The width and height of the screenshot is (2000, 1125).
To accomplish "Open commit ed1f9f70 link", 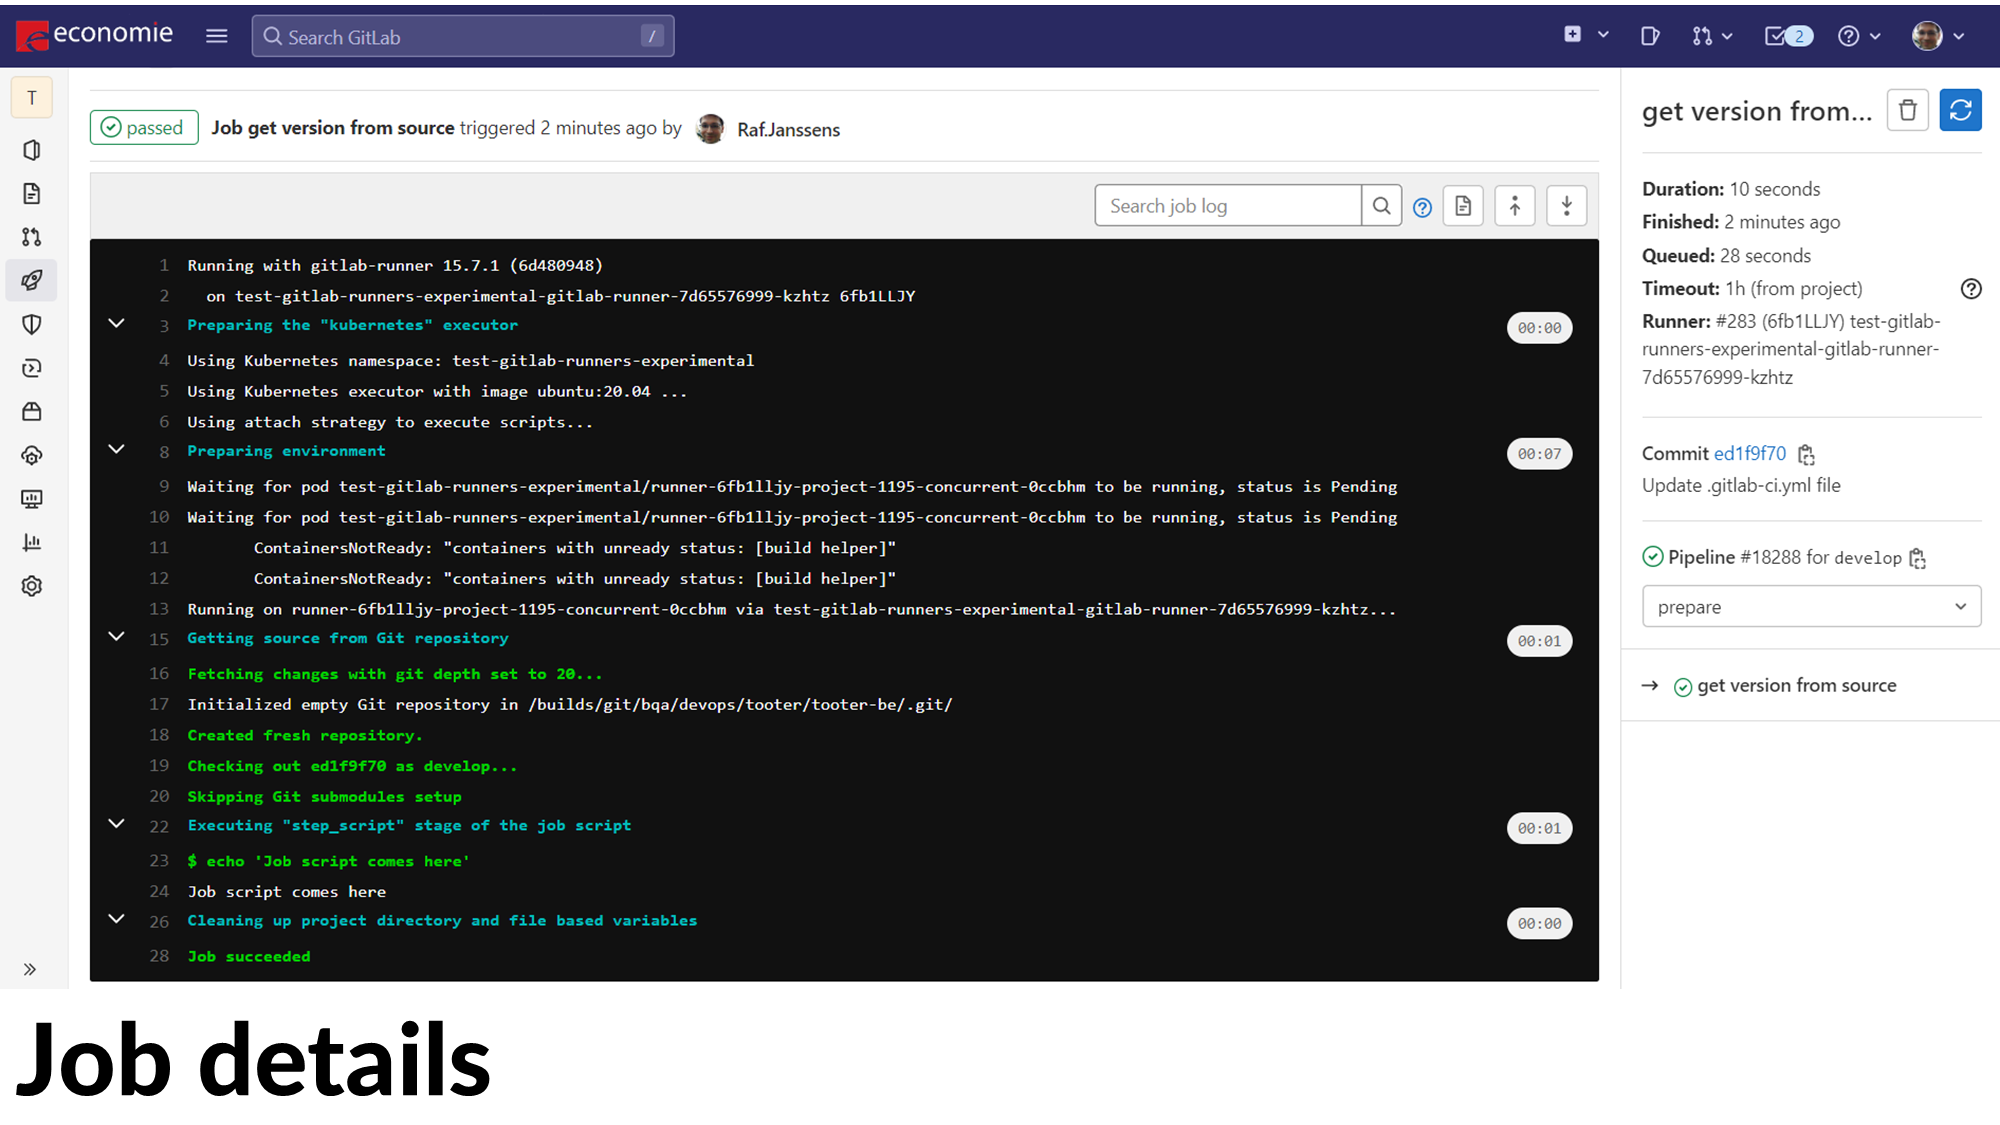I will [x=1749, y=454].
